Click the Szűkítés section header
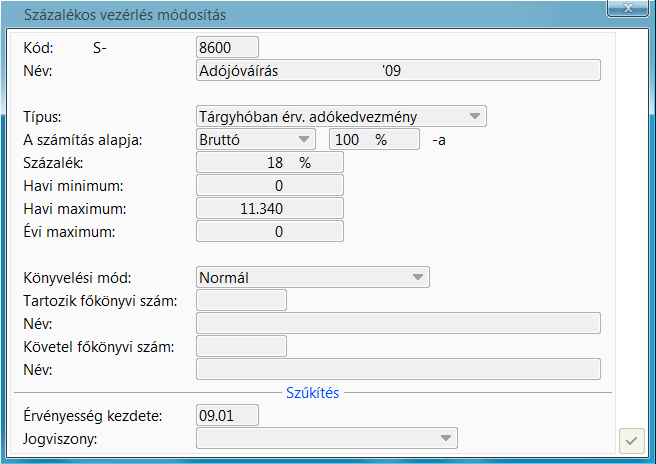 314,392
